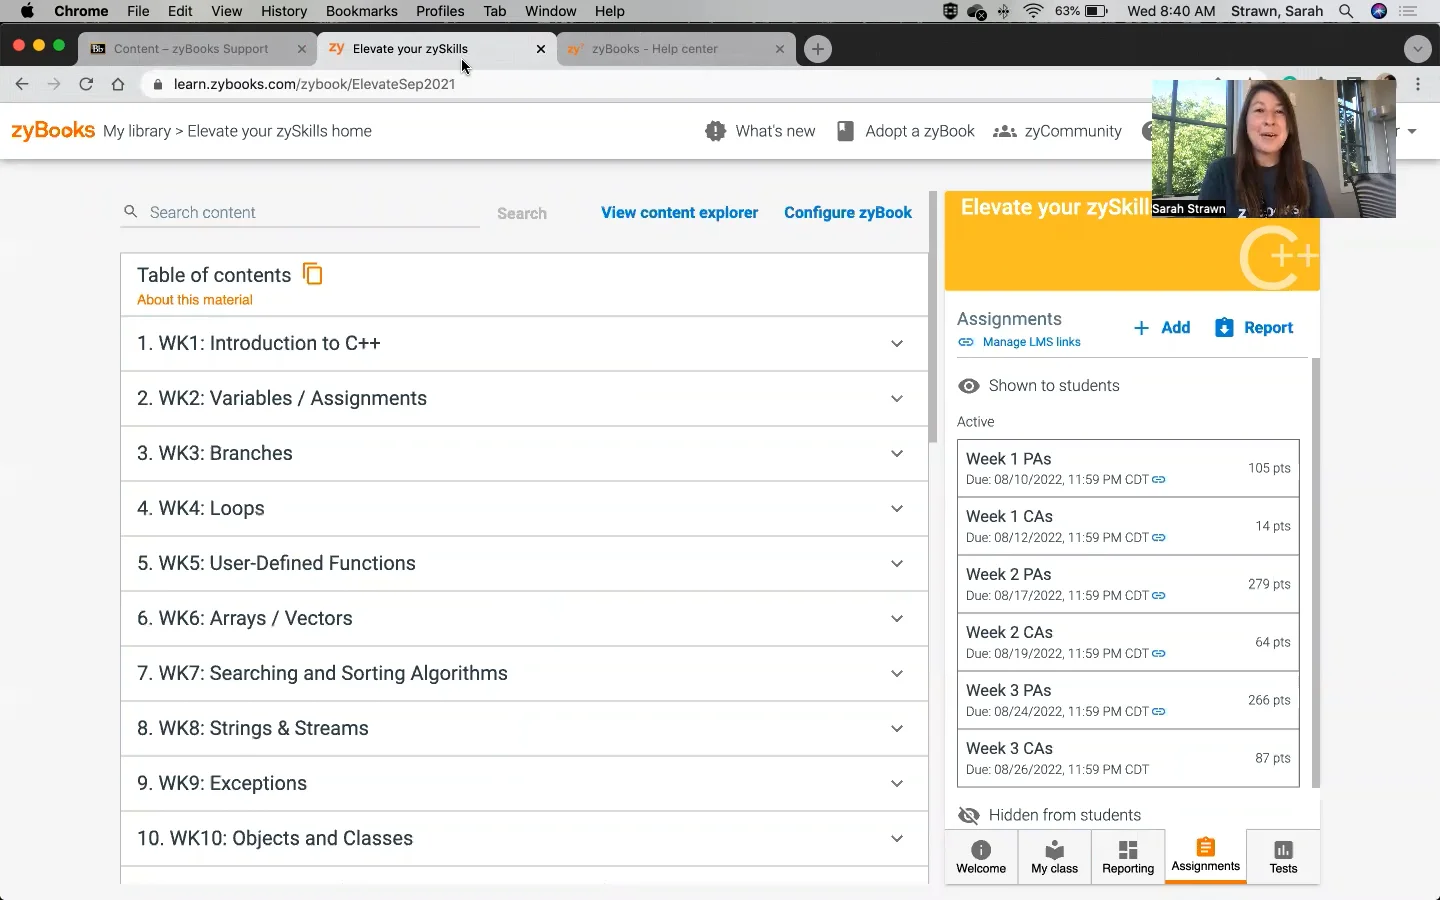Click the LMS link icon on Week 2 CAs

coord(1159,654)
